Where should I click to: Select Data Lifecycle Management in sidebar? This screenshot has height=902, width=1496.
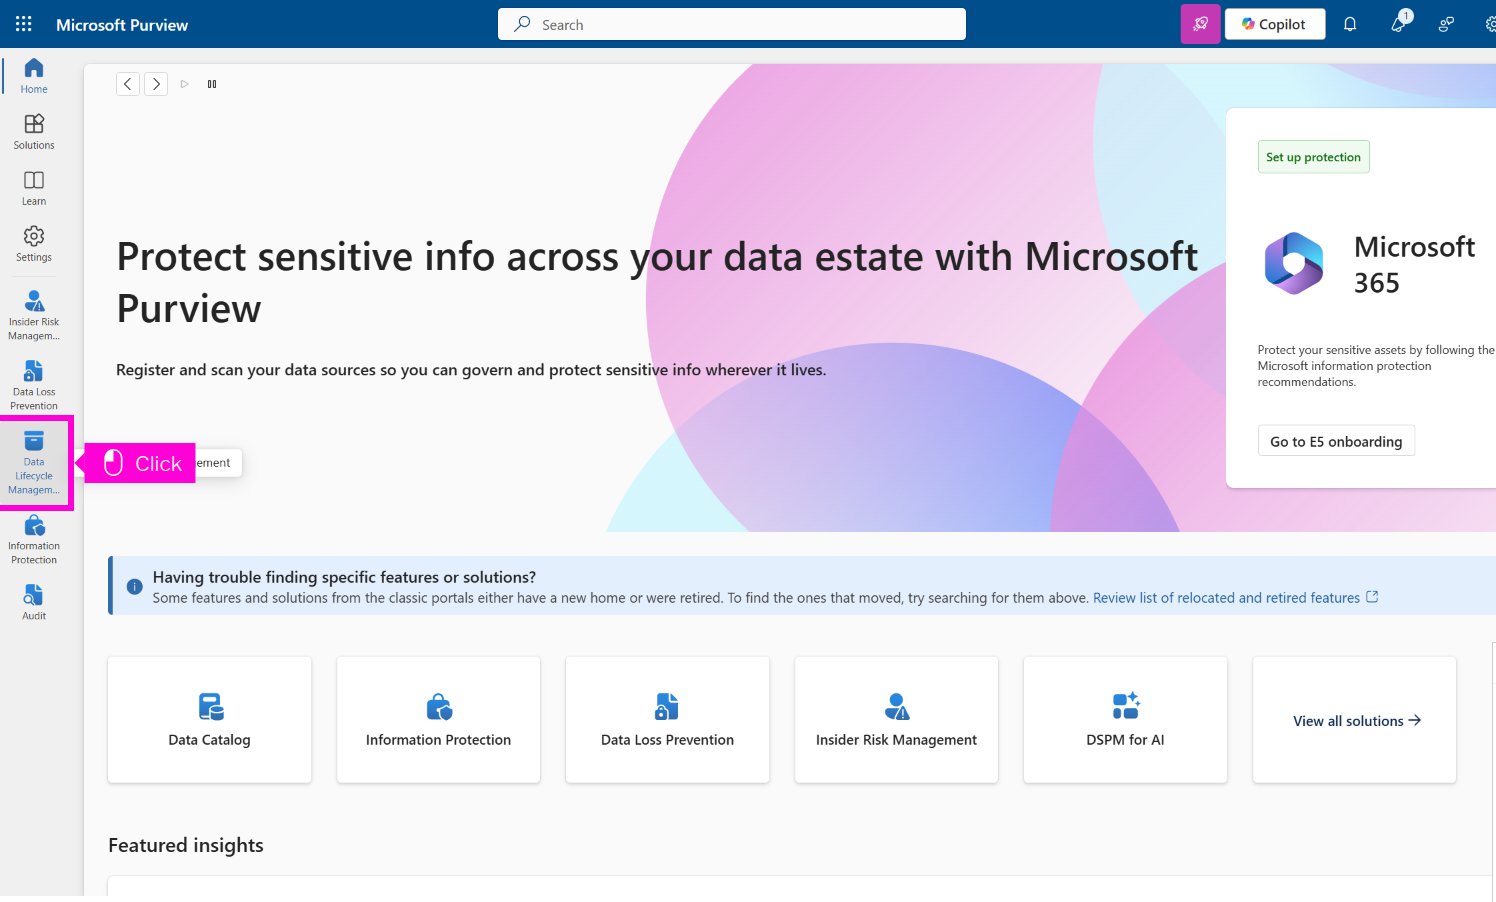[x=34, y=462]
